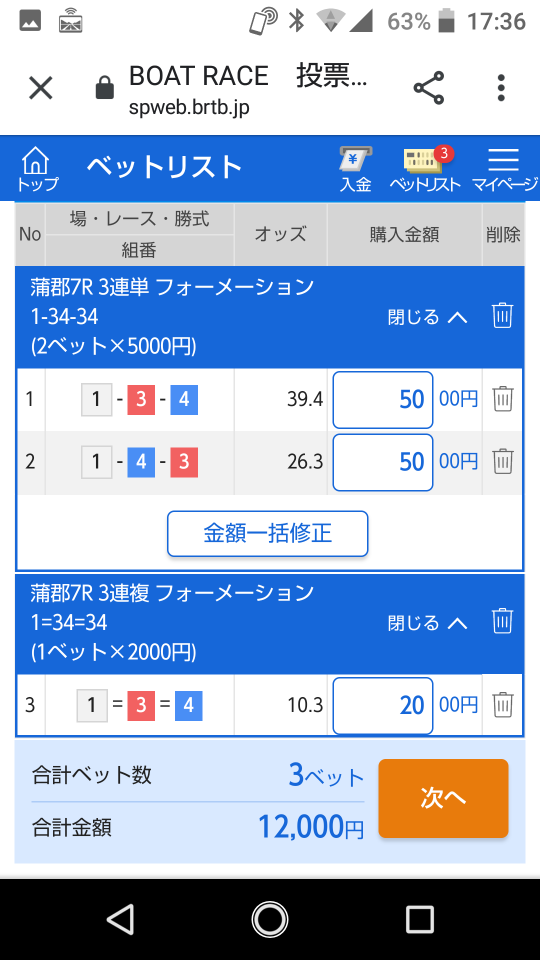
Task: Delete bet 1-4-3 with its trash icon
Action: (502, 461)
